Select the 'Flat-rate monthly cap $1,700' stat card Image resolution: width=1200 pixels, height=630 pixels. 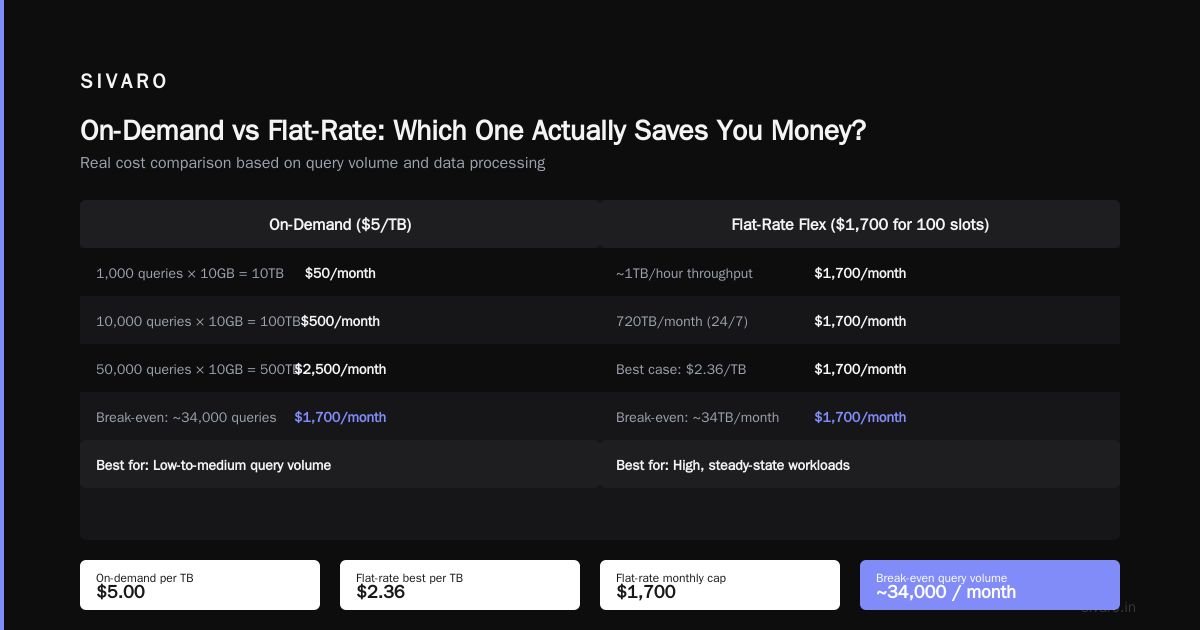pyautogui.click(x=720, y=585)
